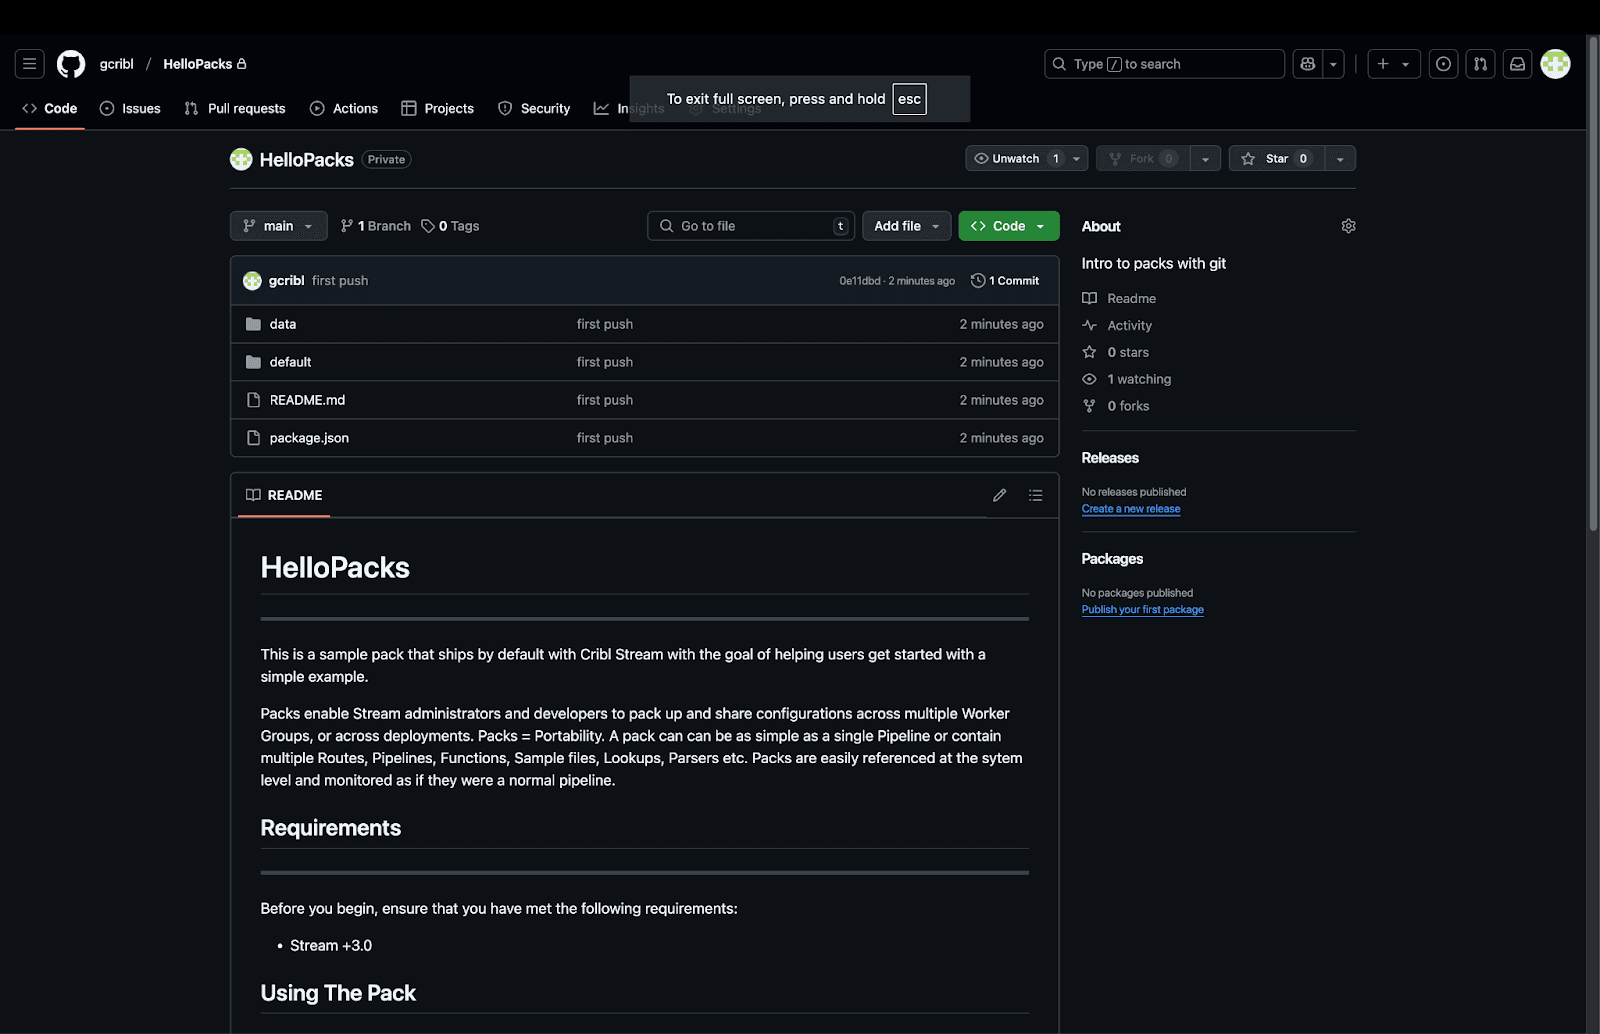Image resolution: width=1600 pixels, height=1034 pixels.
Task: Open the README outline list icon
Action: pyautogui.click(x=1035, y=495)
